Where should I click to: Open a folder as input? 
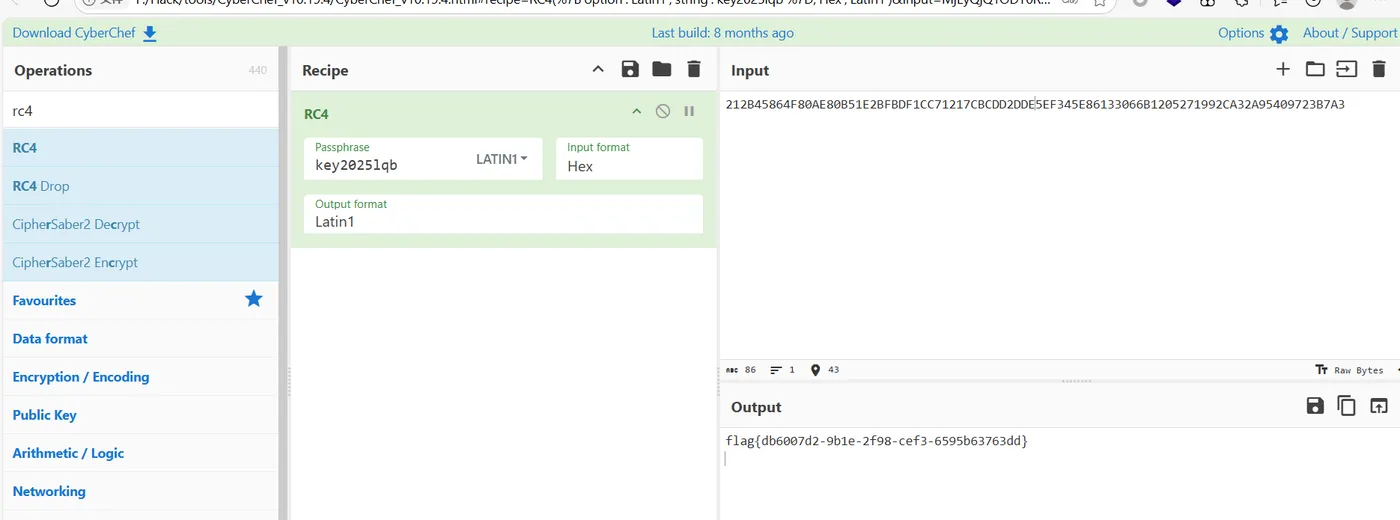(1315, 69)
